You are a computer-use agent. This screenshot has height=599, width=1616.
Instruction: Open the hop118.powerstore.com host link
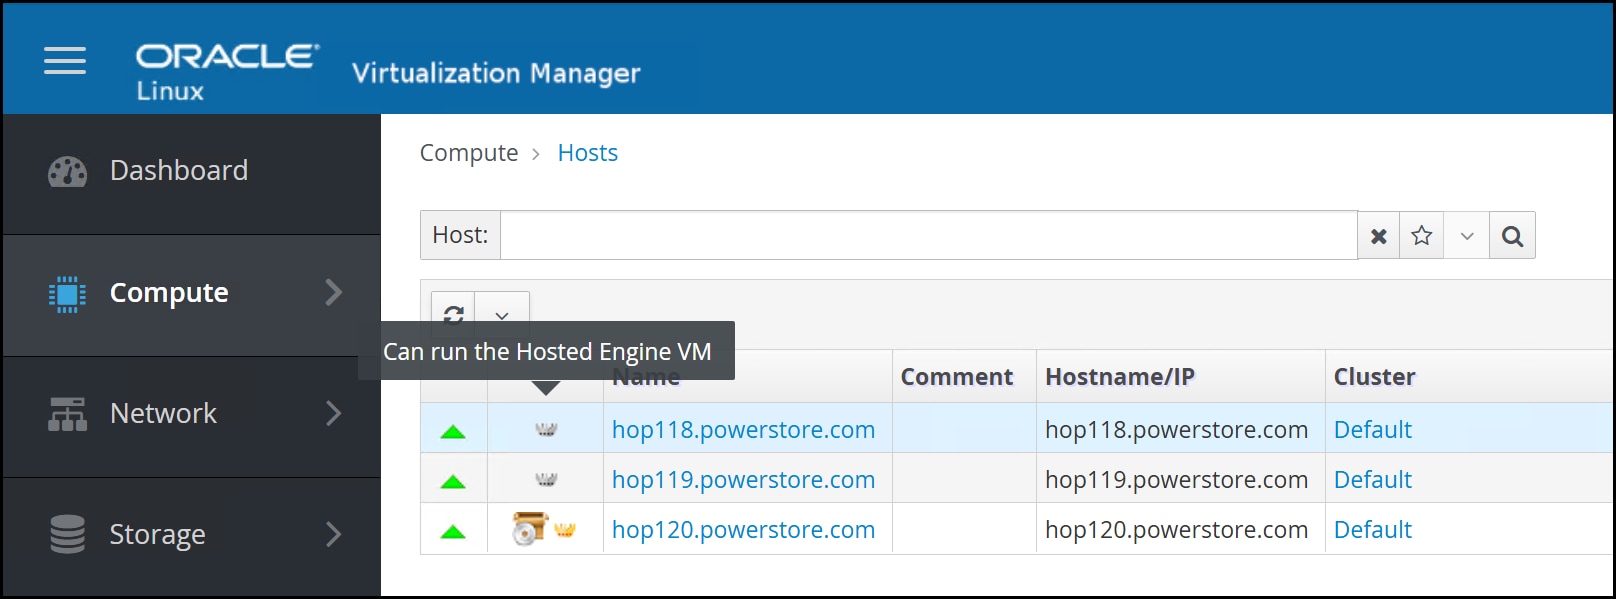click(x=743, y=430)
